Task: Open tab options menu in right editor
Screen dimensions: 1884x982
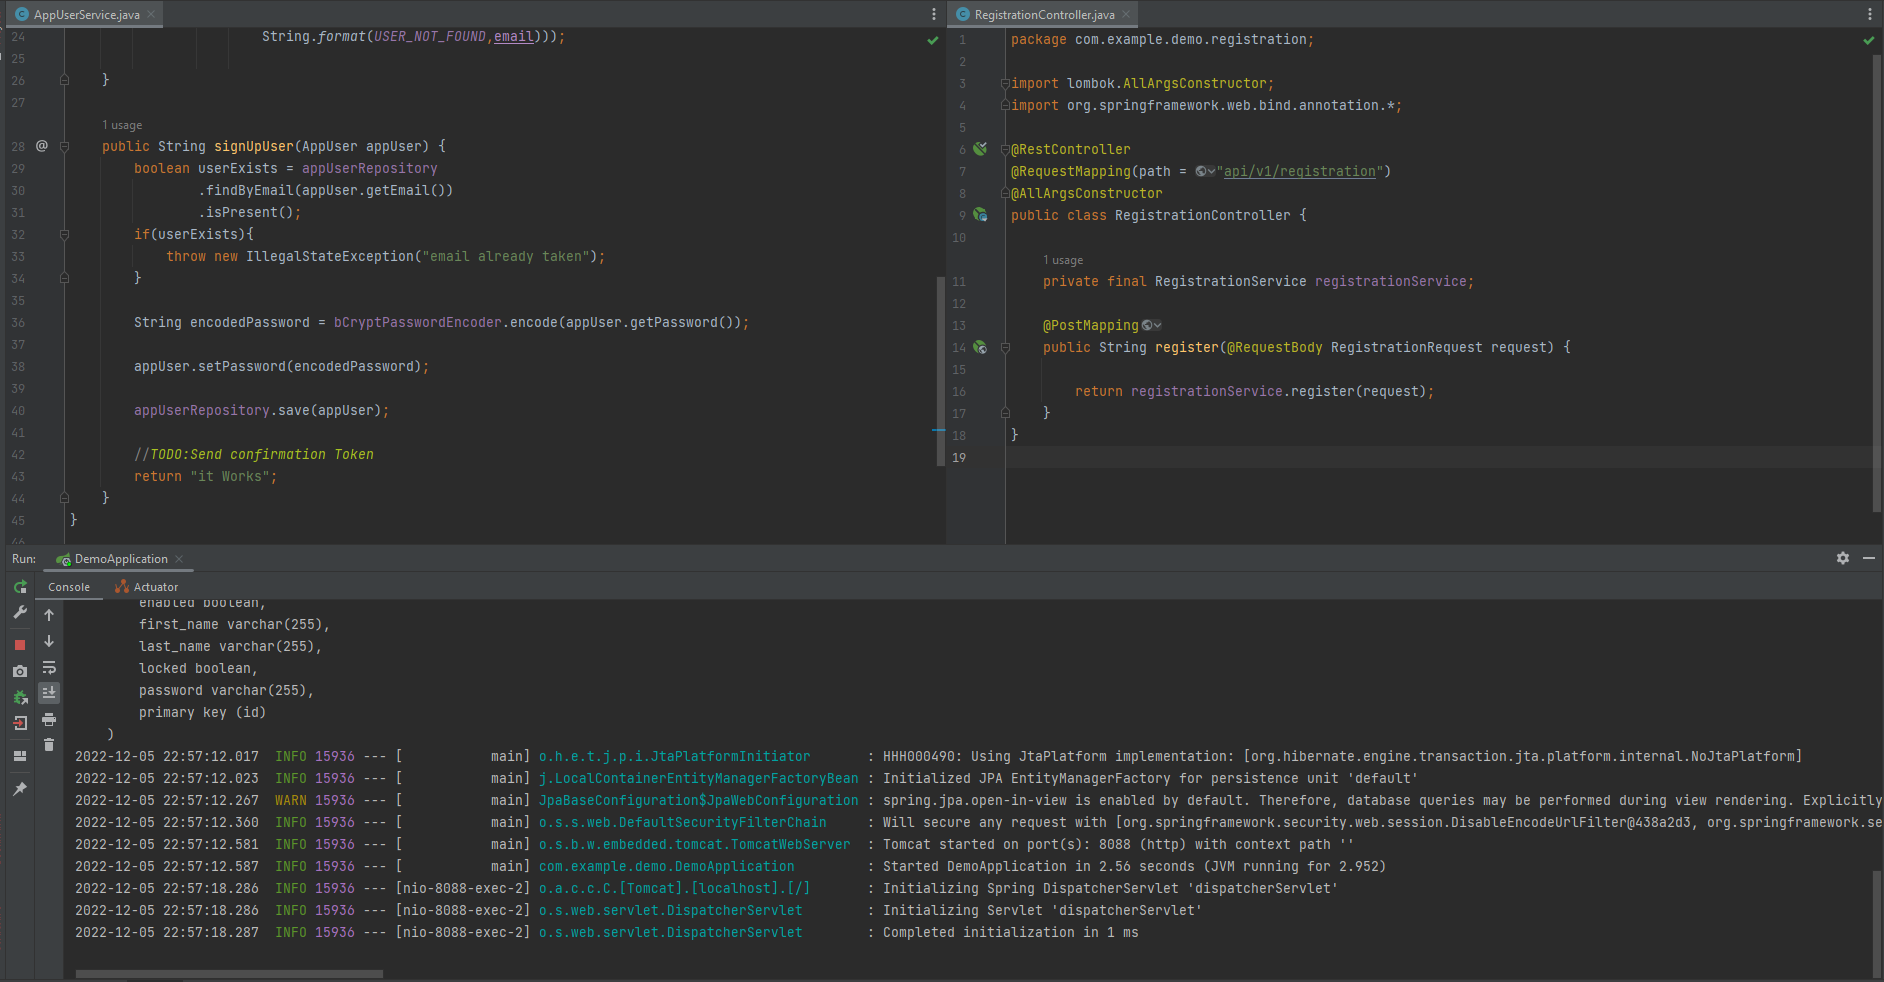Action: 1869,14
